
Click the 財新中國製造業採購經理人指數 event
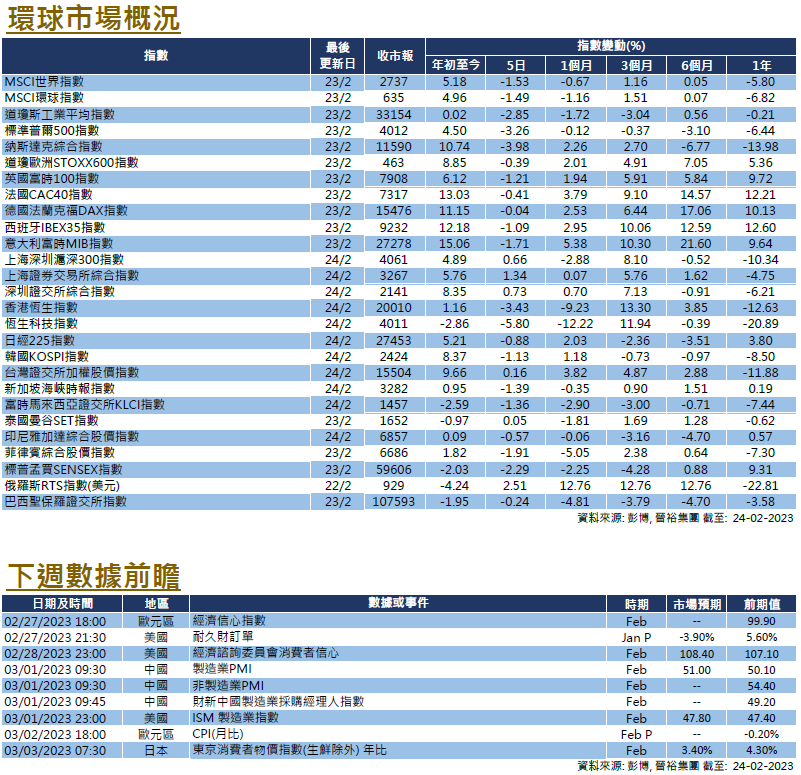(278, 701)
